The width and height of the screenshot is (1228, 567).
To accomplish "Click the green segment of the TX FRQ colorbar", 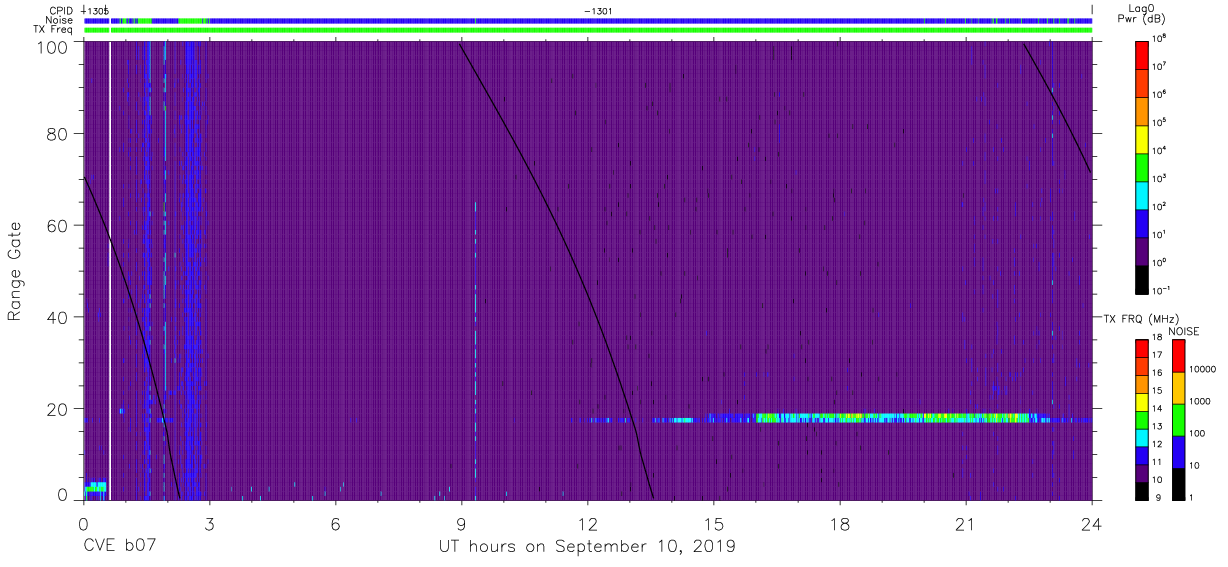I will [1141, 419].
